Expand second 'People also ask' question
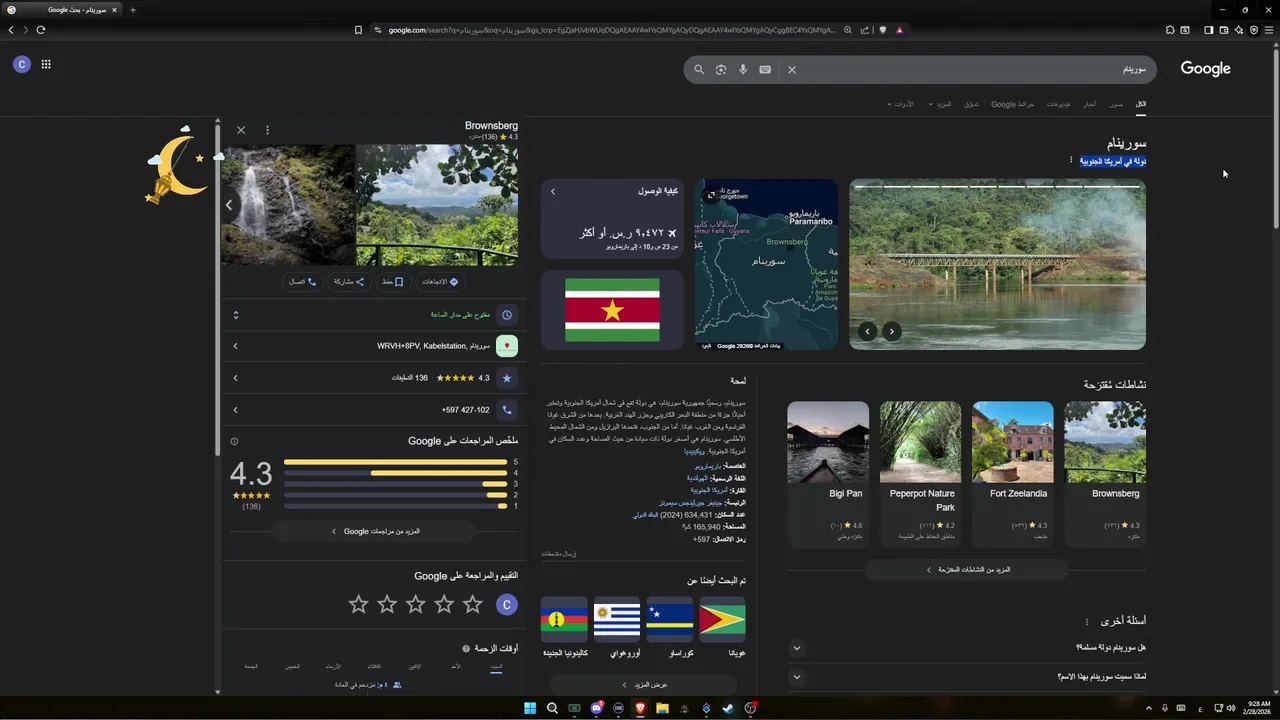Screen dimensions: 1280x720 (x=966, y=677)
